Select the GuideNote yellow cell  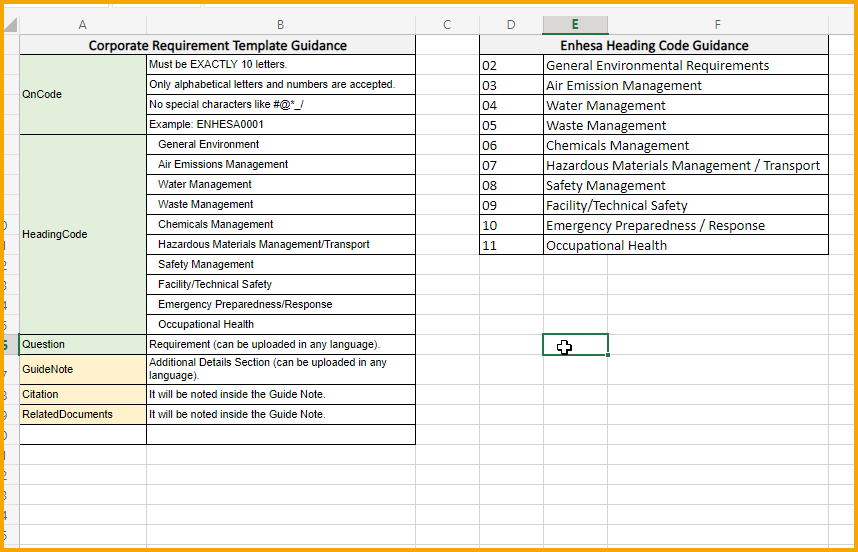tap(83, 369)
